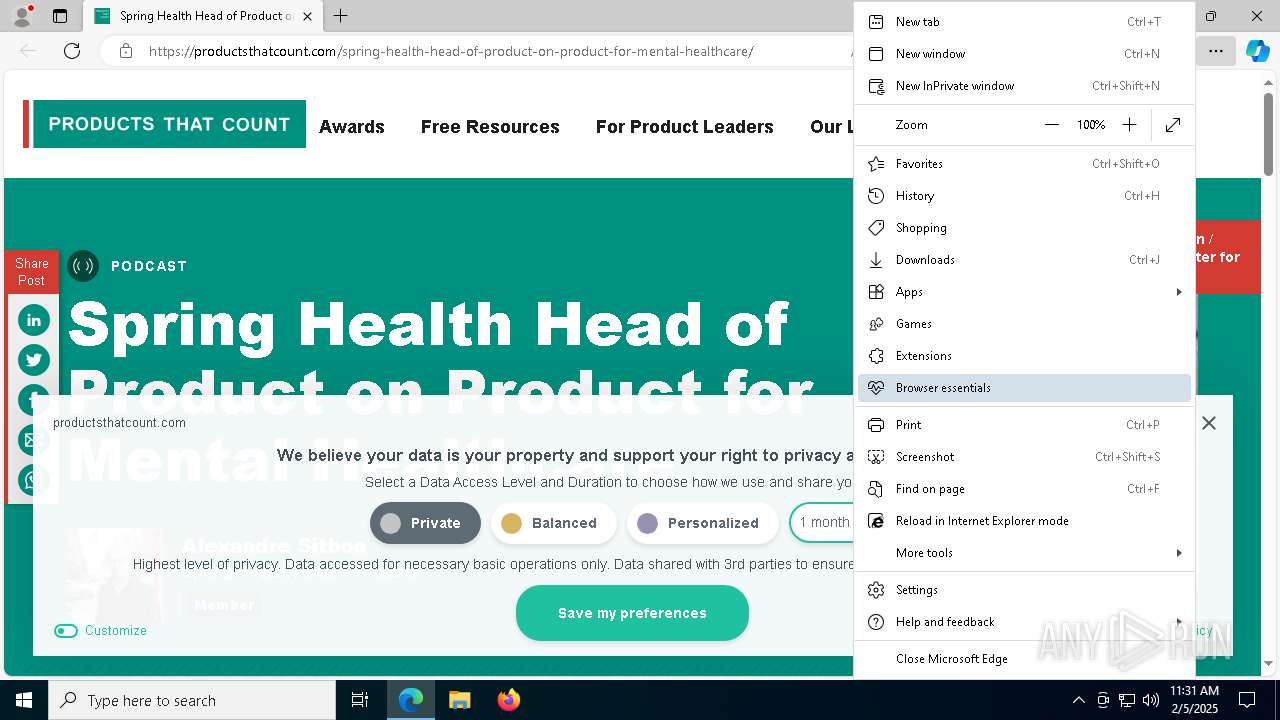Click the Screenshot icon in menu
The height and width of the screenshot is (720, 1280).
point(876,457)
